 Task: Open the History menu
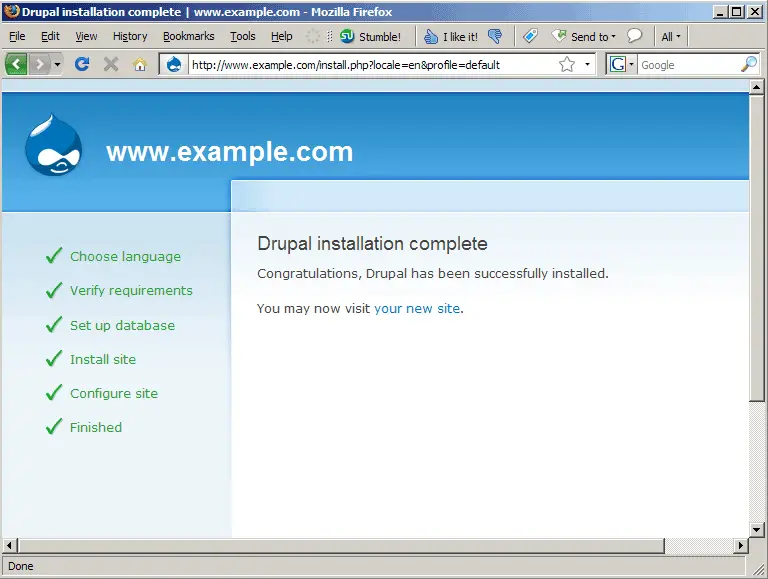click(130, 36)
